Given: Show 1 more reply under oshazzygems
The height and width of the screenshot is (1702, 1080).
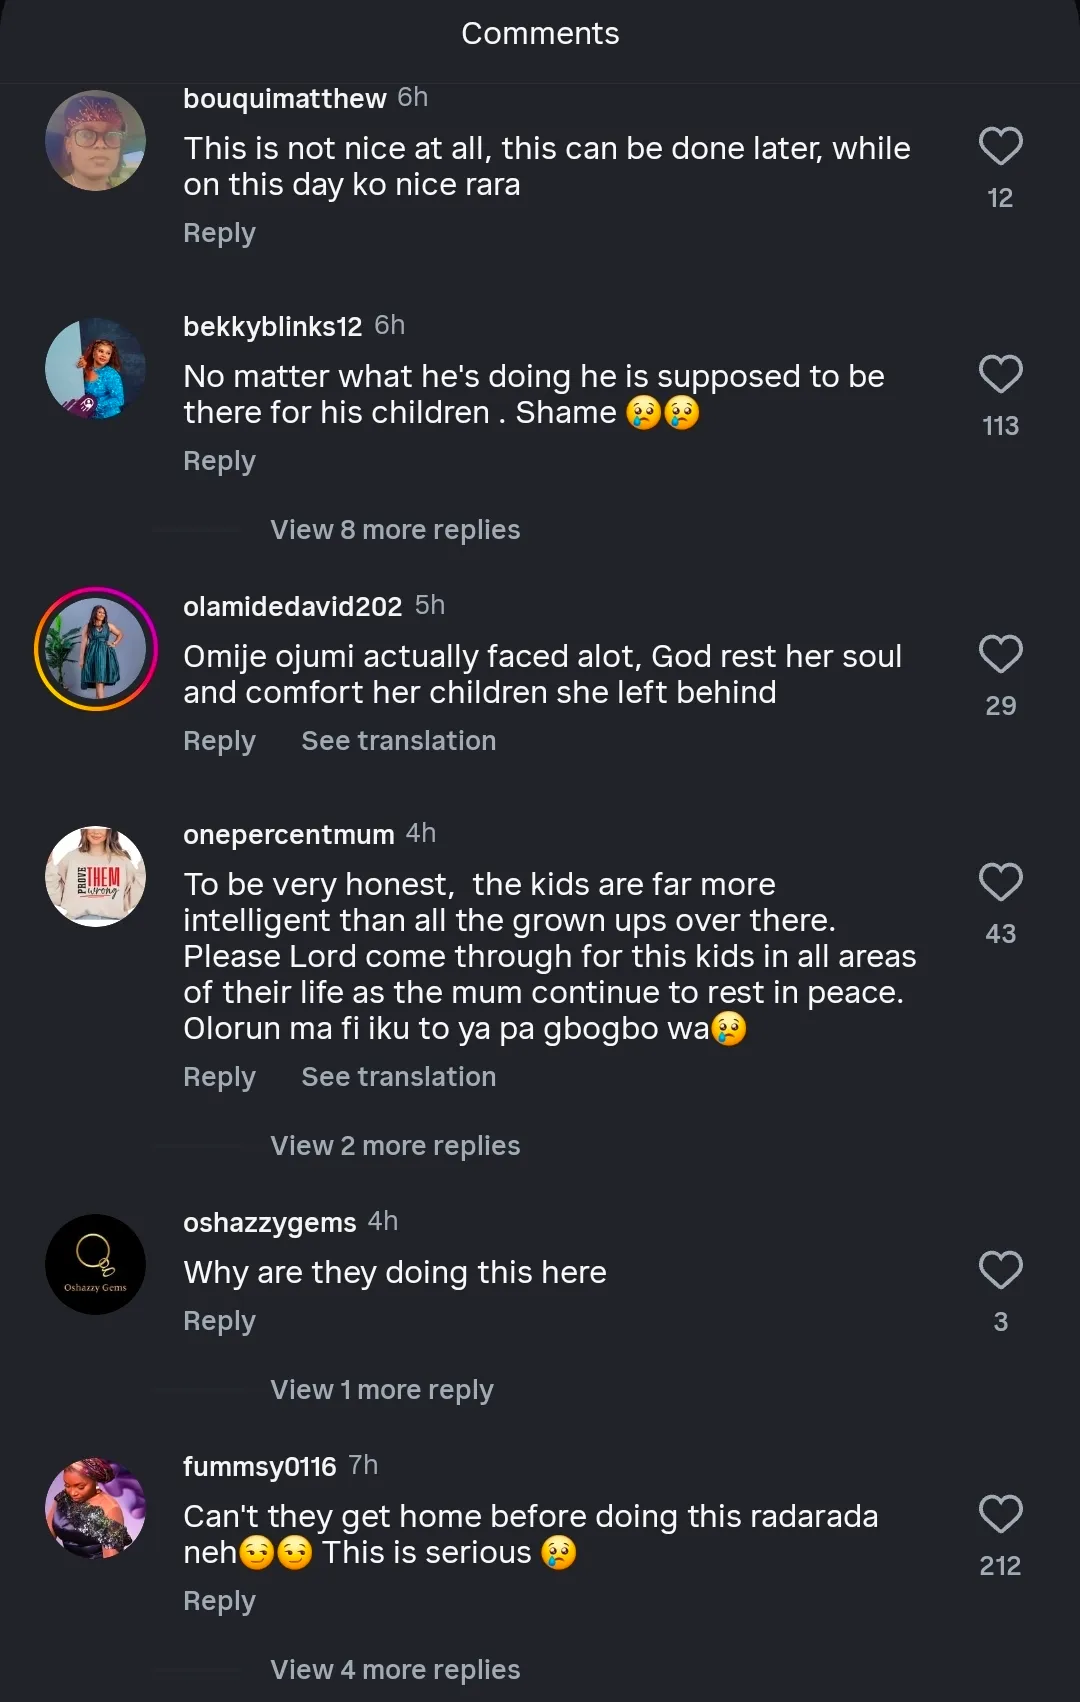Looking at the screenshot, I should click(x=382, y=1390).
